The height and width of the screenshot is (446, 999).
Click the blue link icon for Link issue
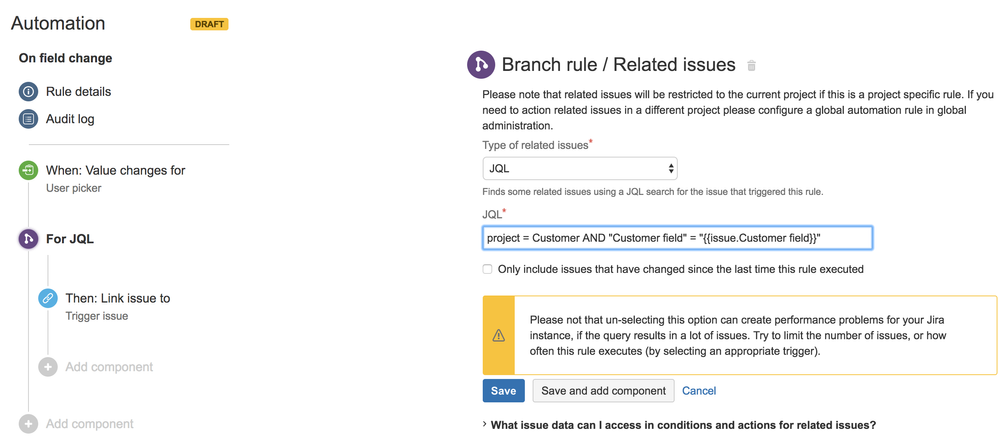(x=48, y=298)
